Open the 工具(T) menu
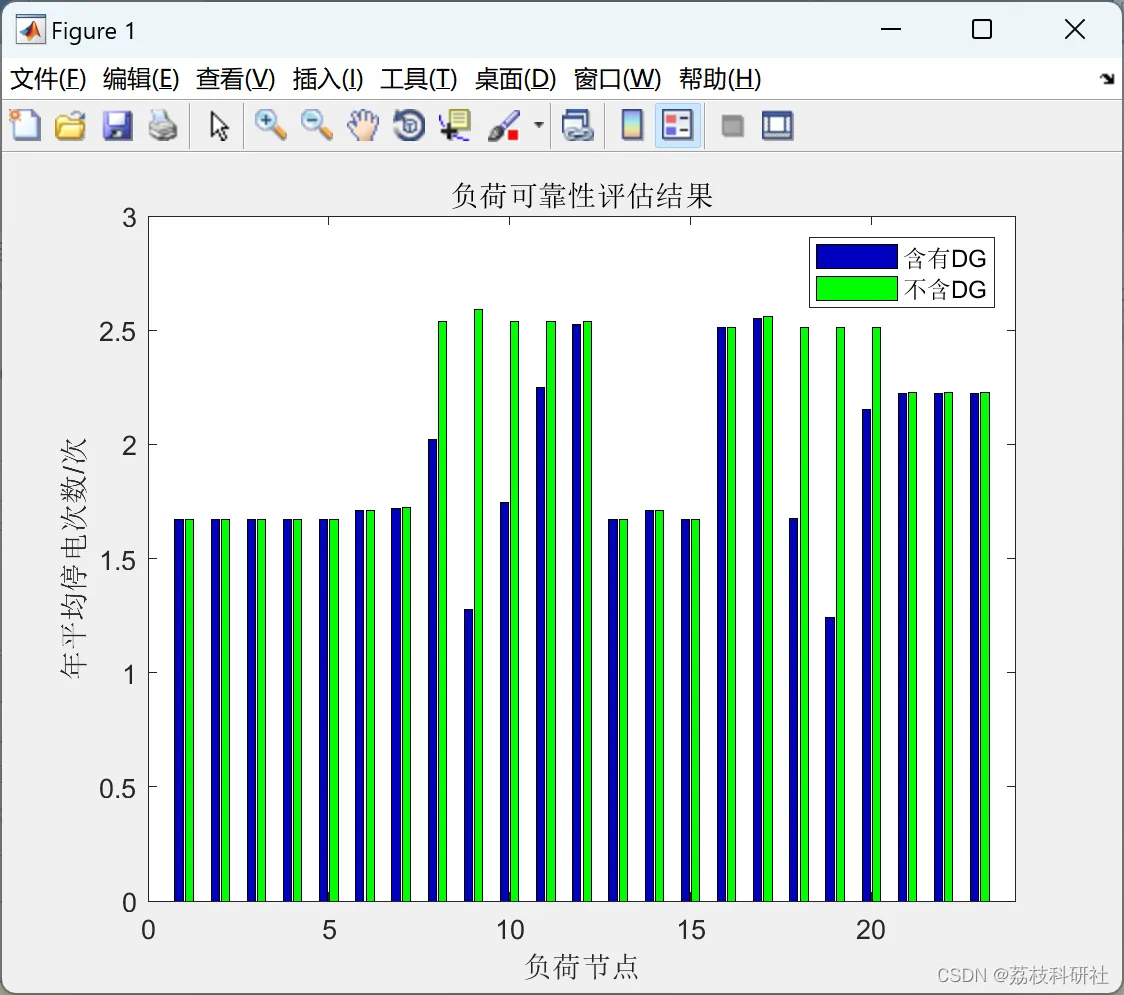Image resolution: width=1124 pixels, height=995 pixels. click(x=419, y=78)
